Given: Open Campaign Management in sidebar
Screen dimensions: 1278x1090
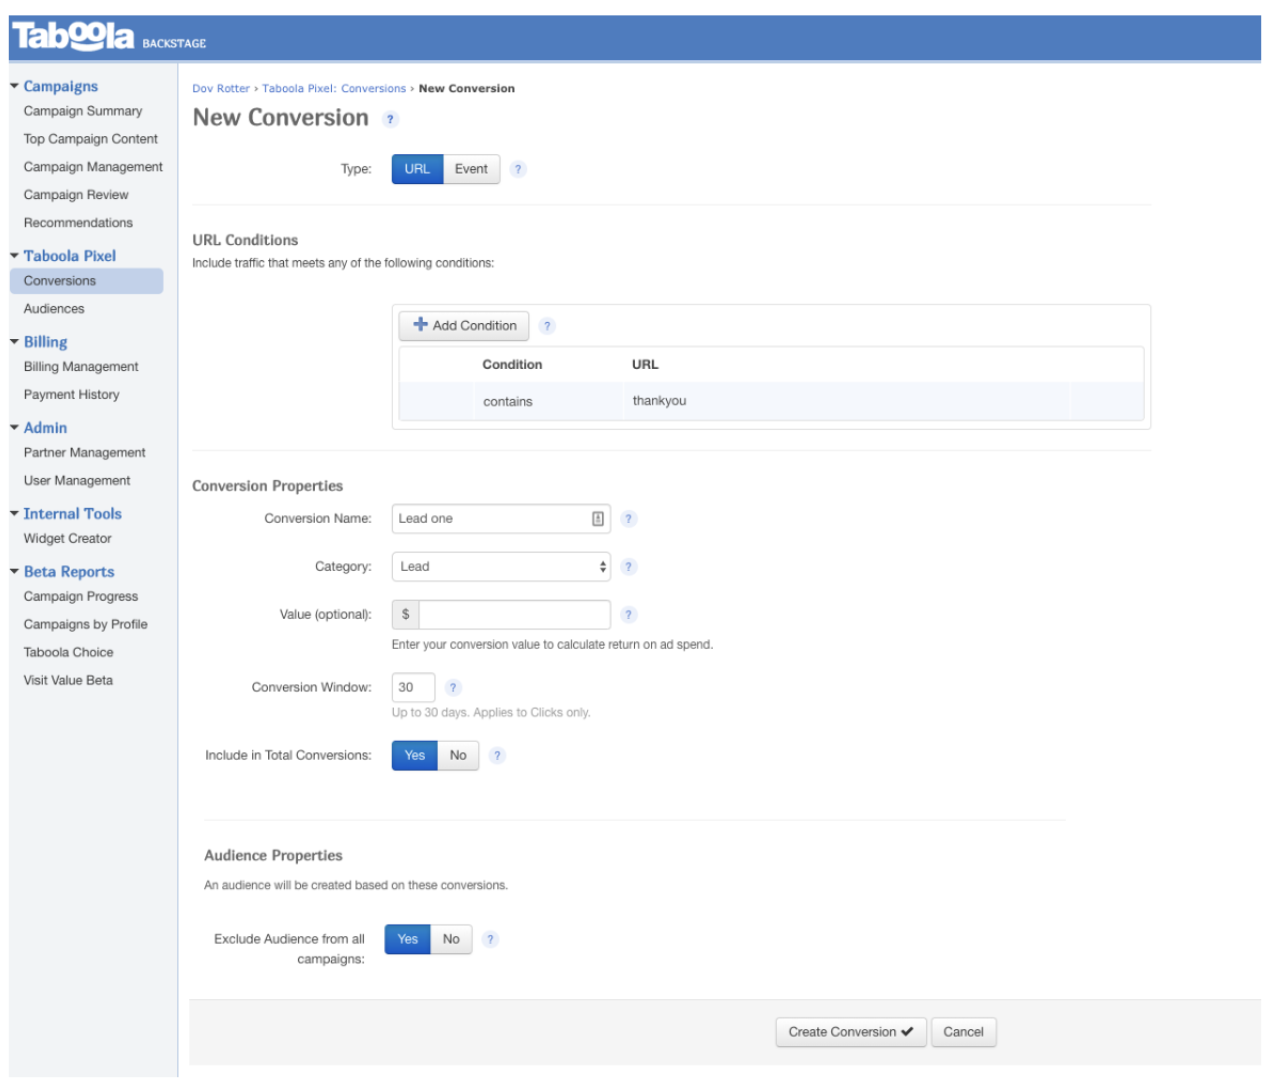Looking at the screenshot, I should [93, 167].
